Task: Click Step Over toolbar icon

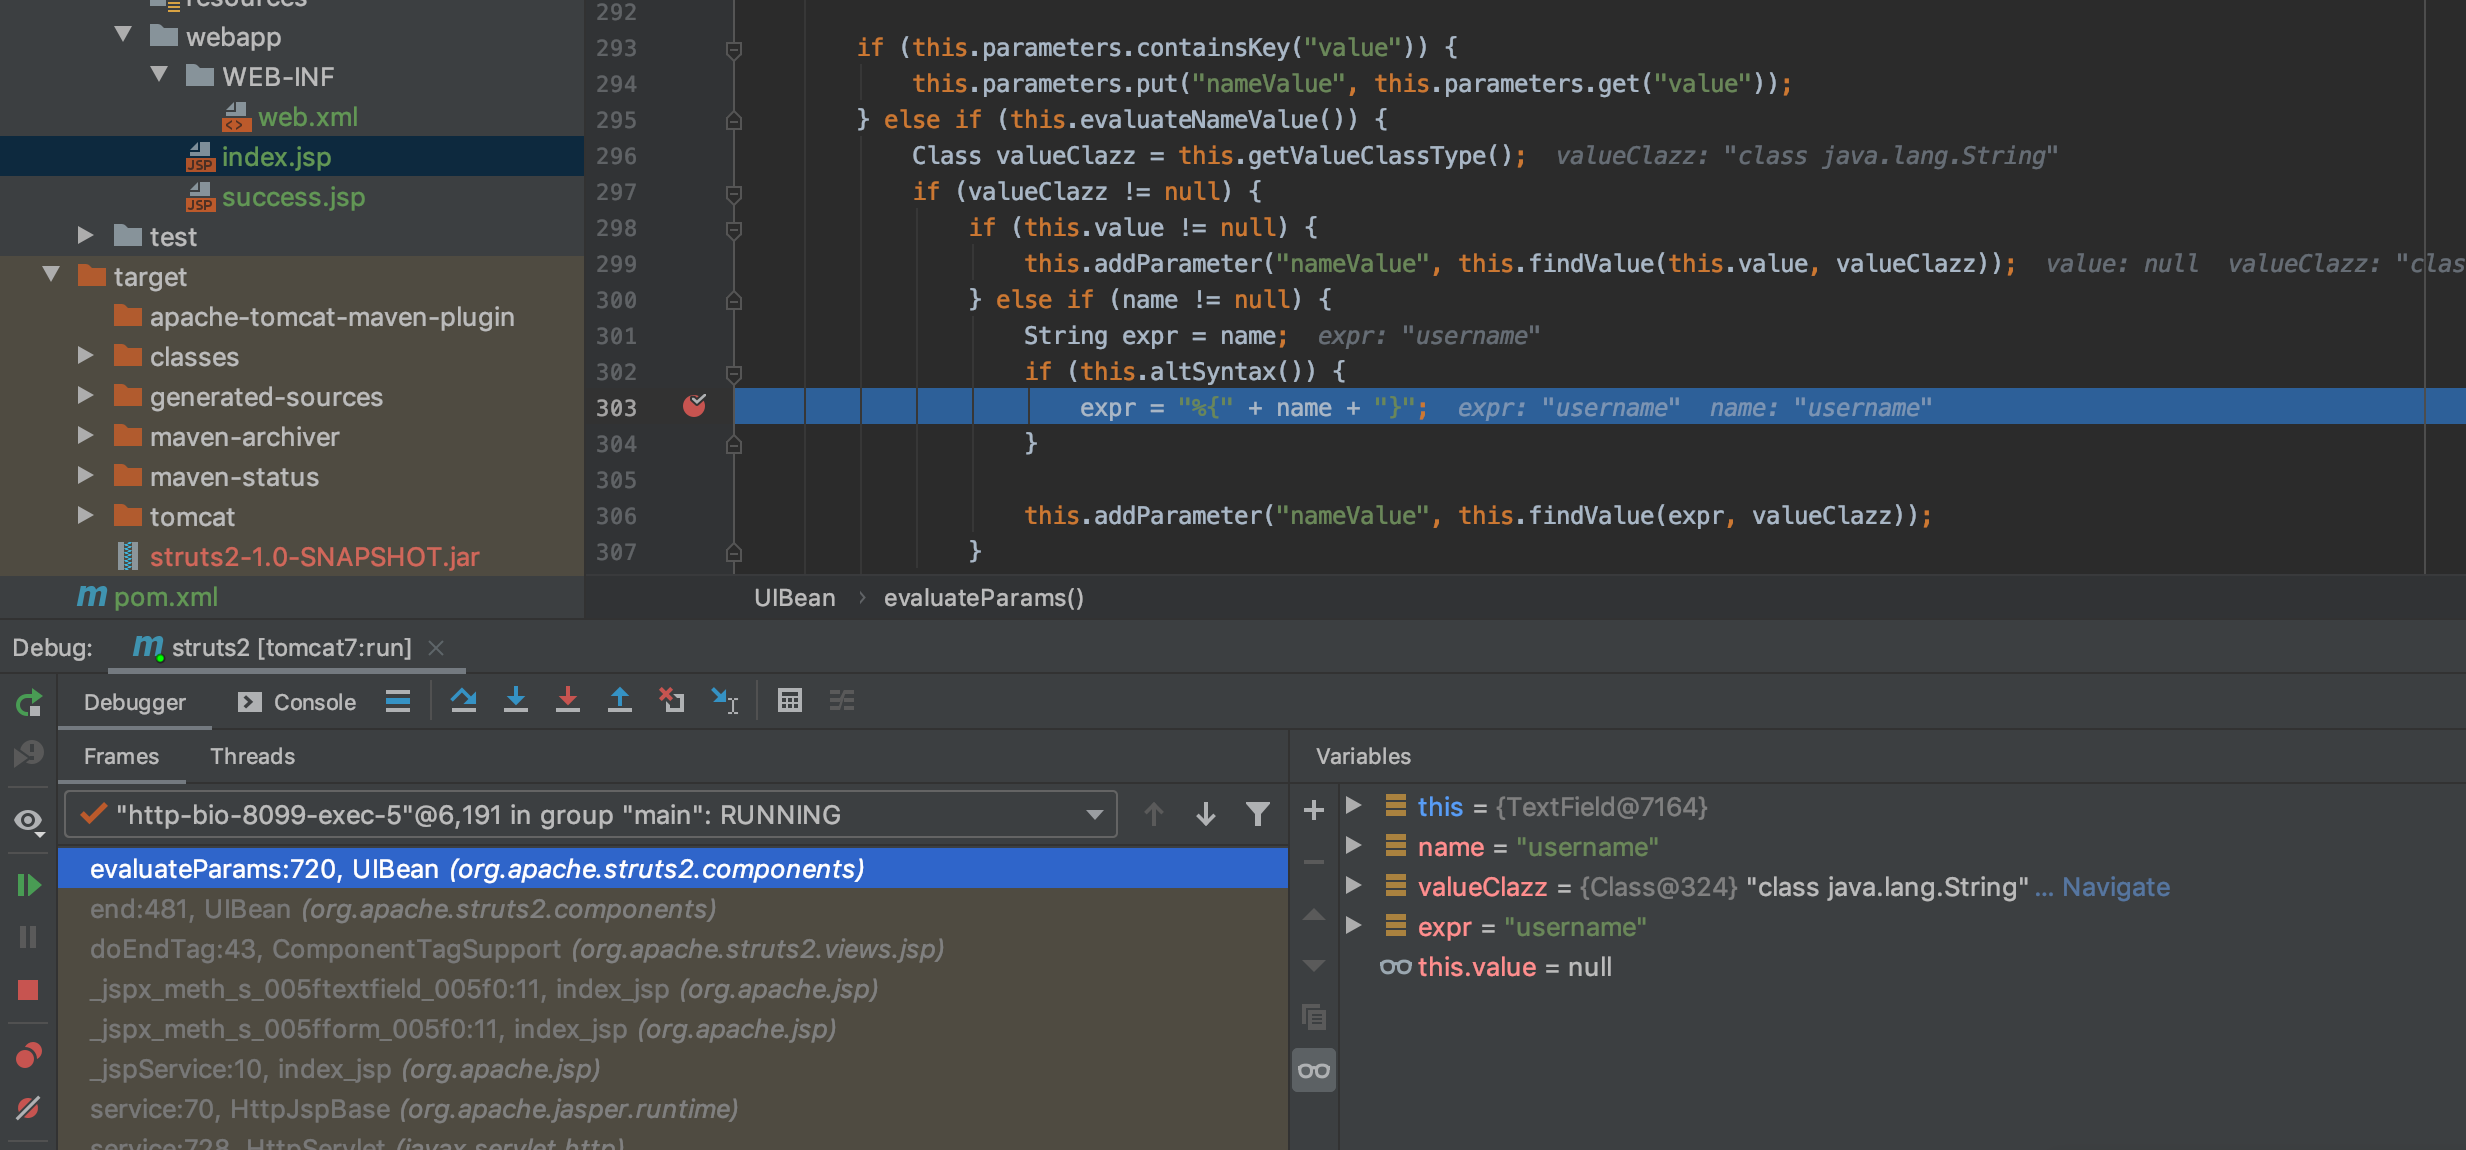Action: point(464,701)
